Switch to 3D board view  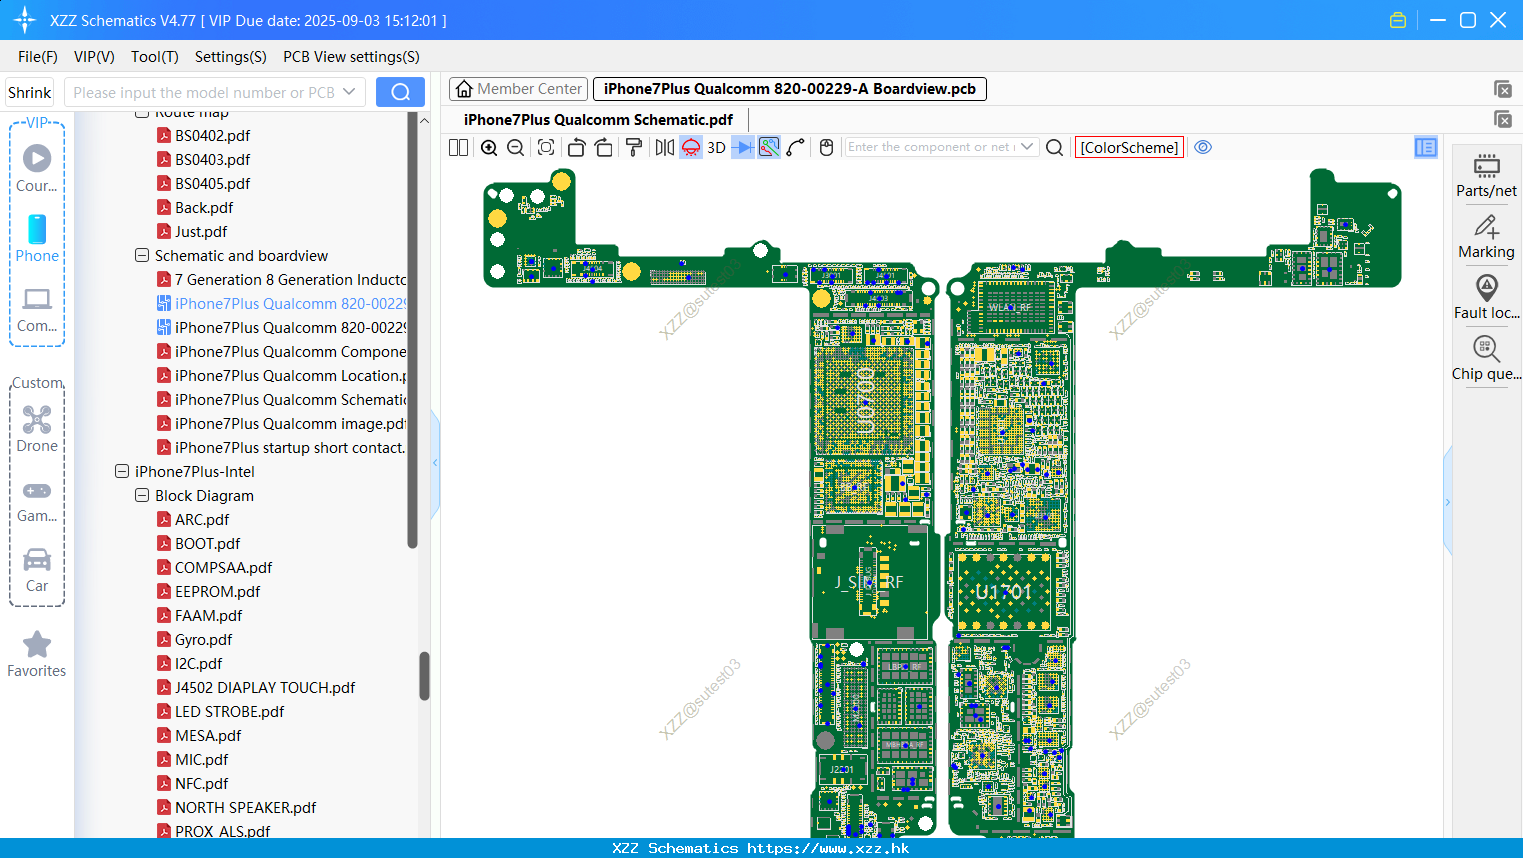click(716, 147)
